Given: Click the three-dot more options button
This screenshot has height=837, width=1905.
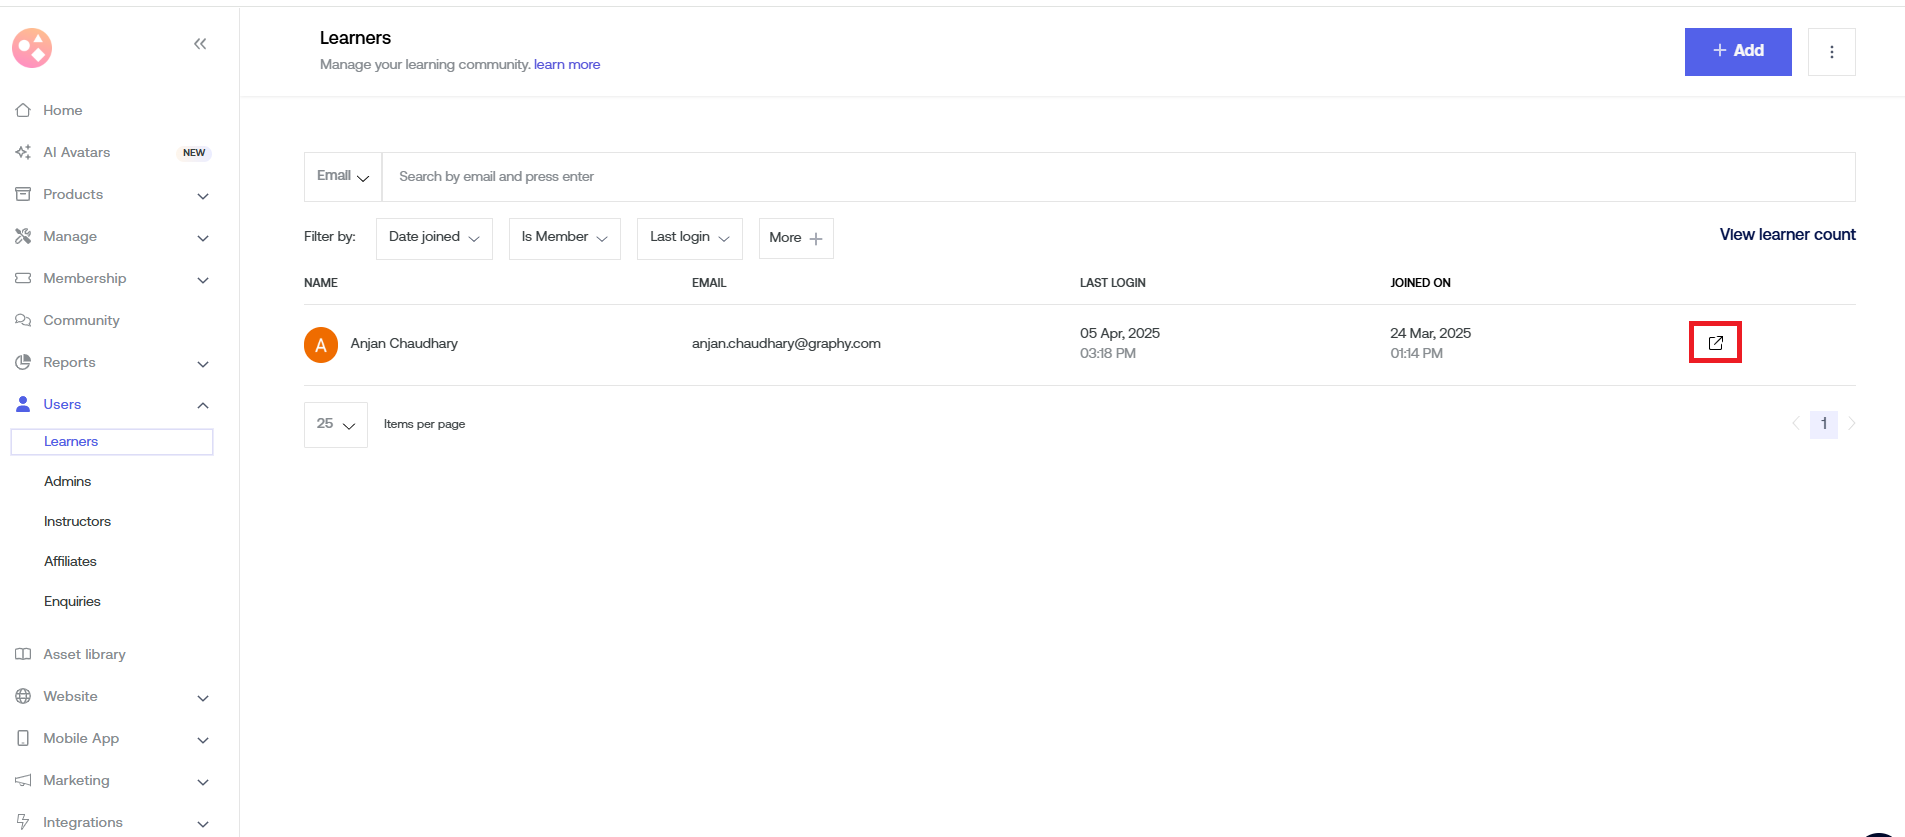Looking at the screenshot, I should [x=1831, y=52].
